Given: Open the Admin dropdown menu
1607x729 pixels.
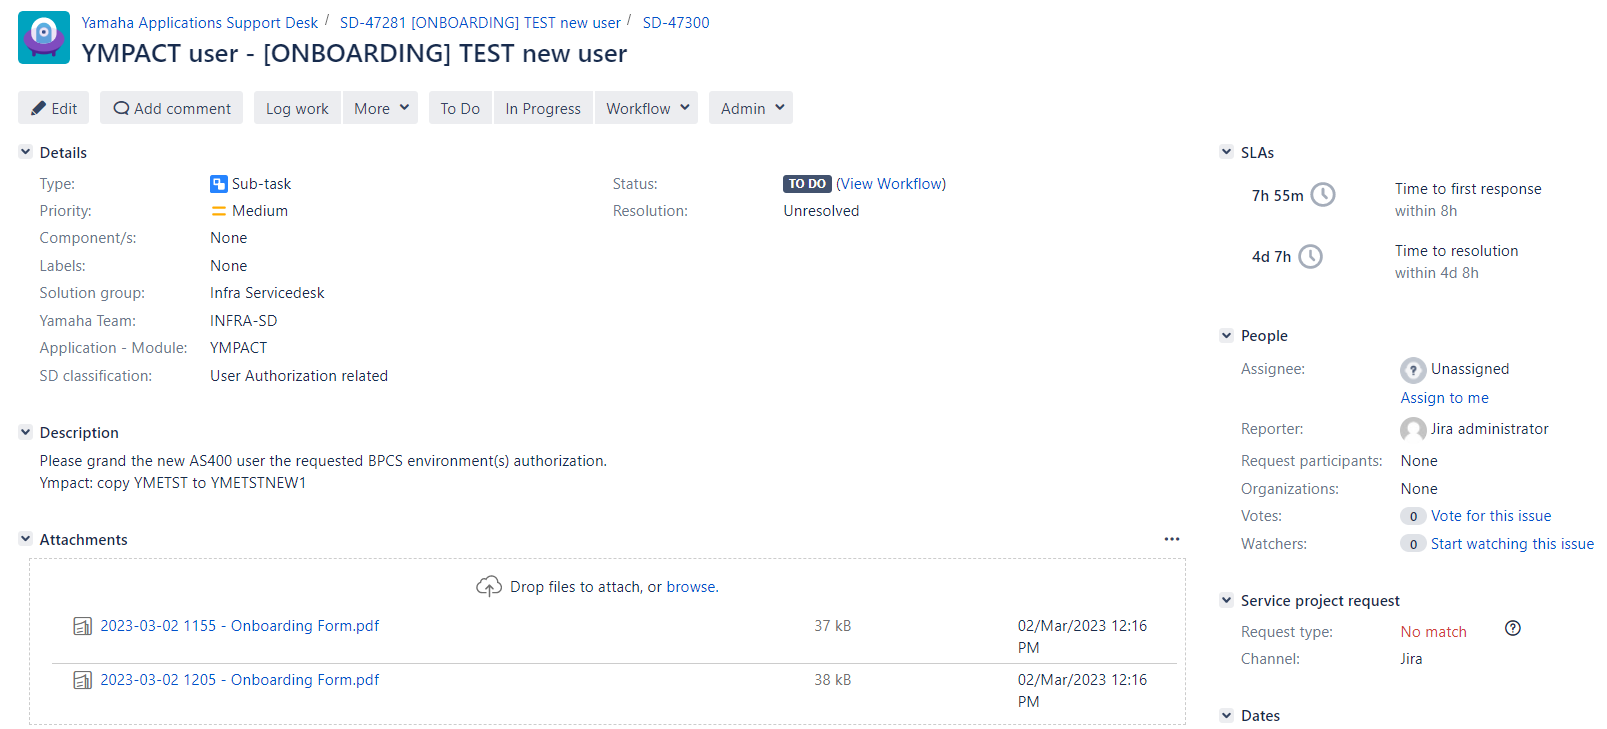Looking at the screenshot, I should (x=751, y=108).
